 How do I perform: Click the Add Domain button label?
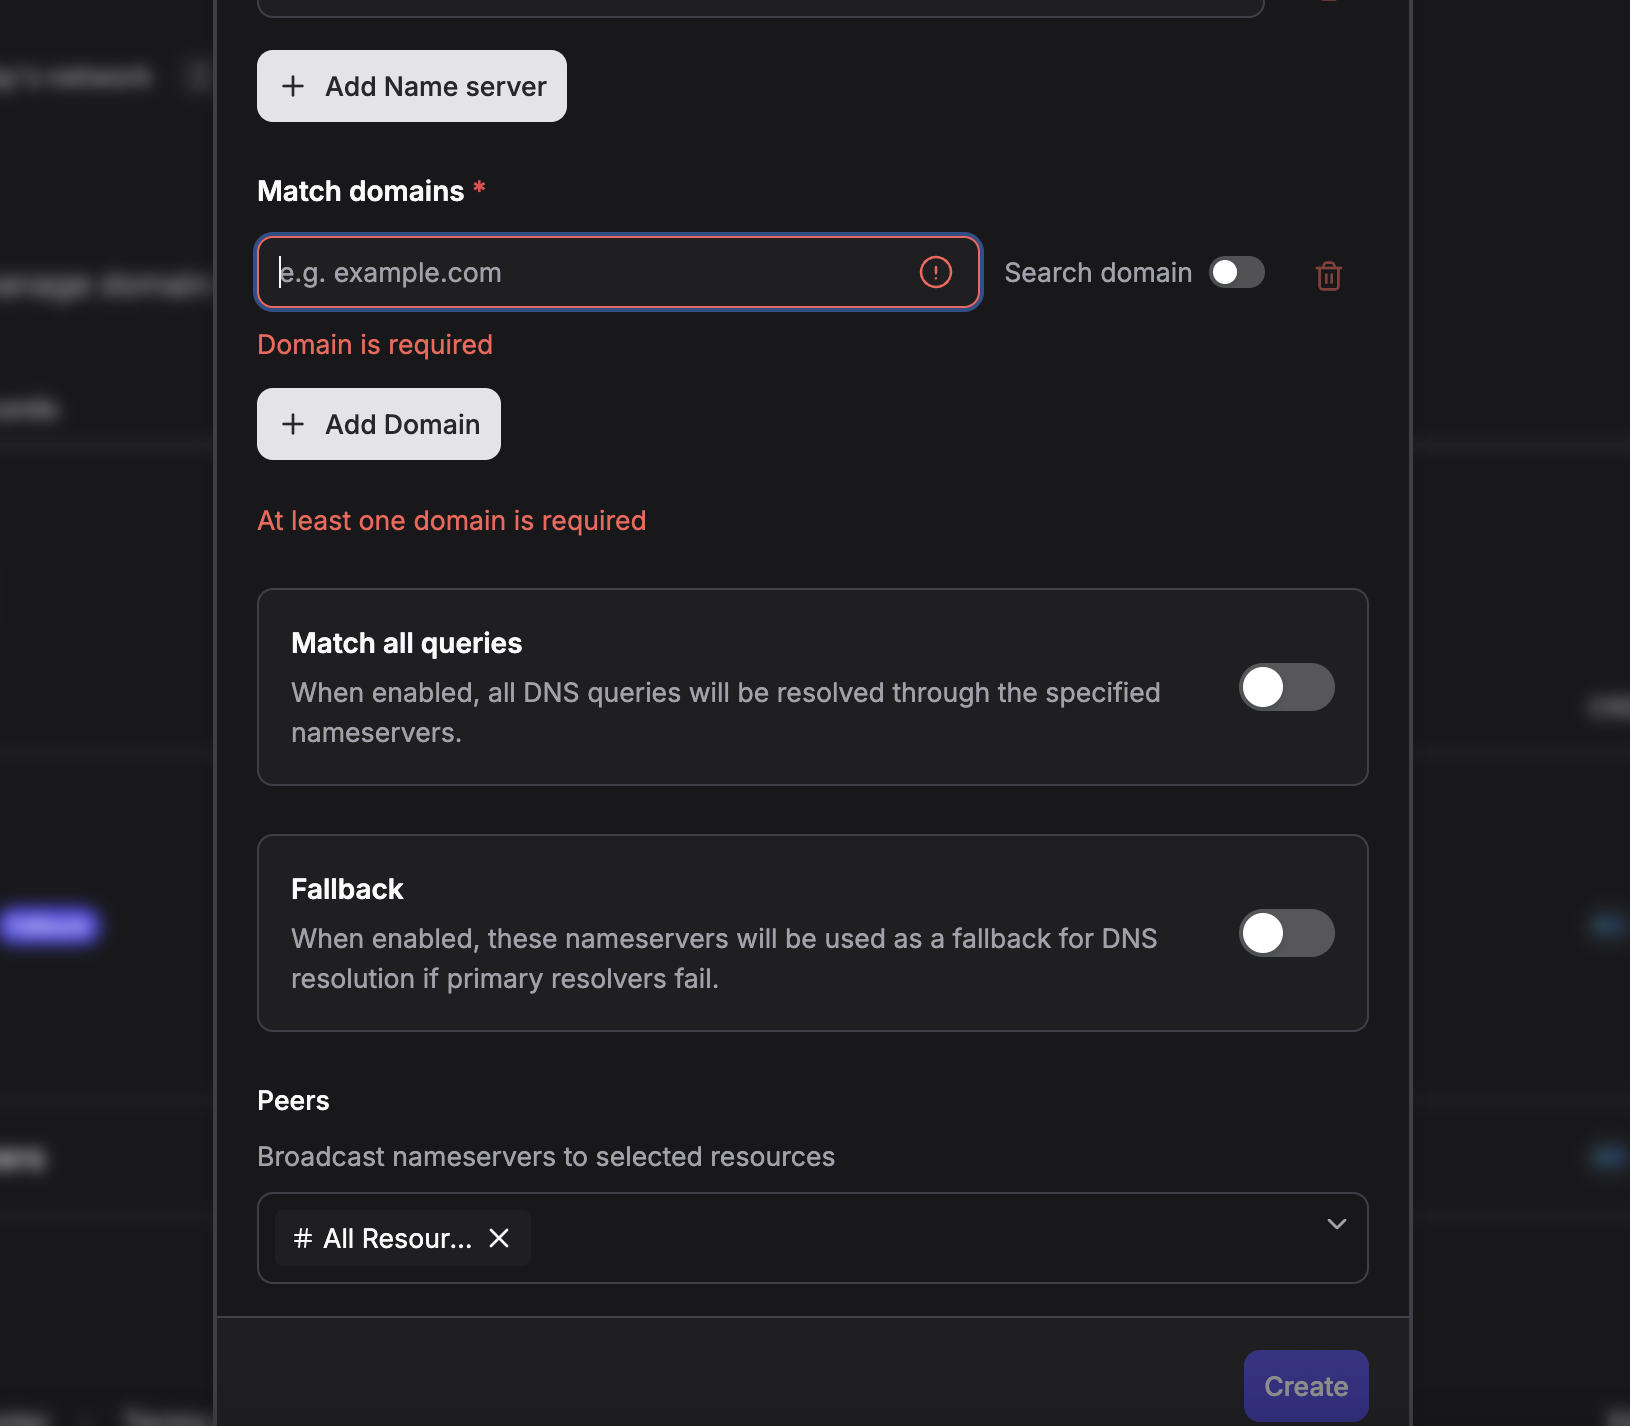[x=402, y=424]
